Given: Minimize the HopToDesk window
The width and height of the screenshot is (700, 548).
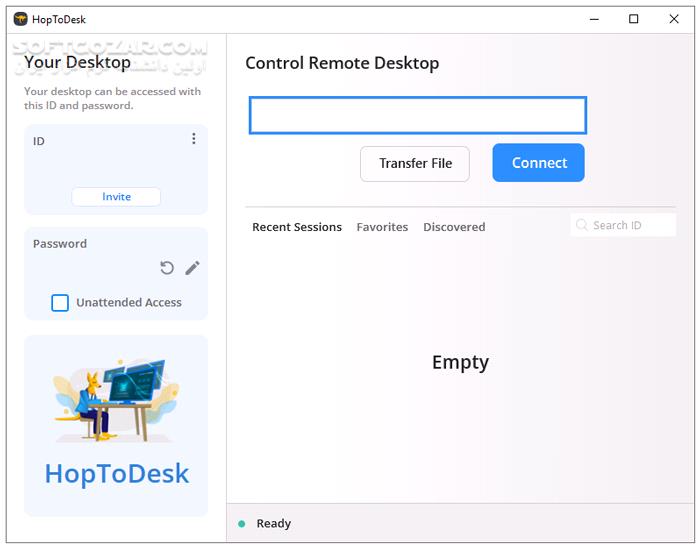Looking at the screenshot, I should tap(589, 19).
